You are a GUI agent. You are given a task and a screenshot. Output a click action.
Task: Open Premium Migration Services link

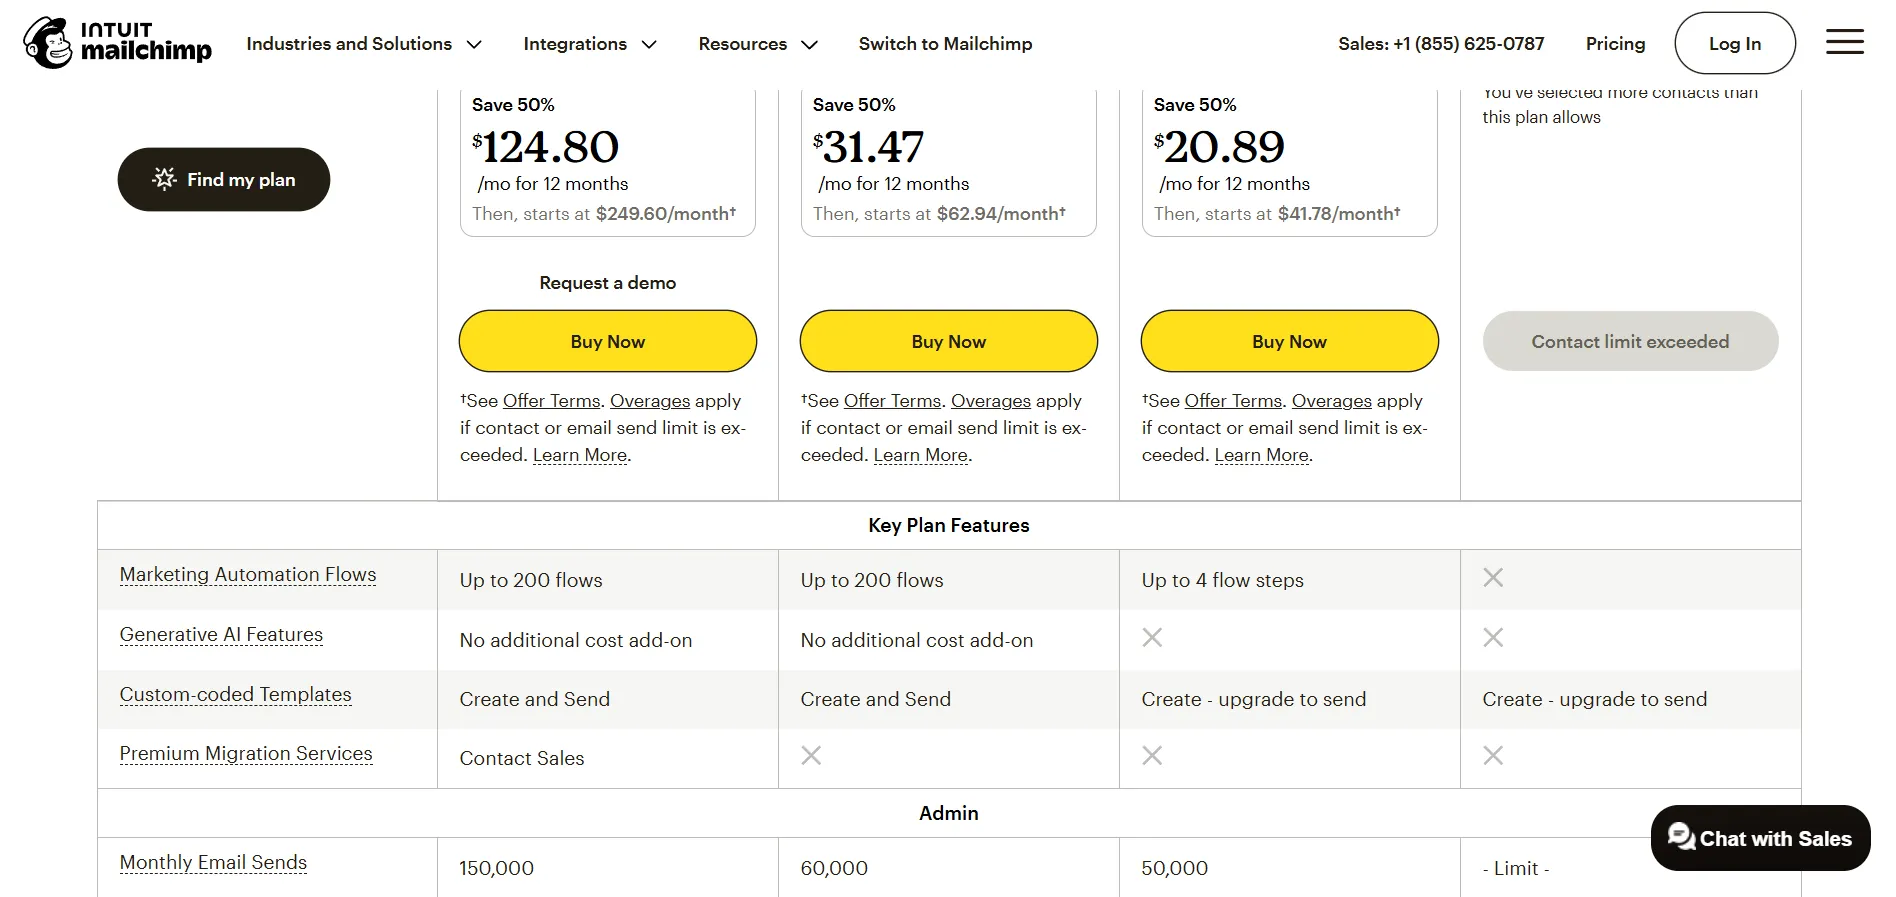click(246, 754)
